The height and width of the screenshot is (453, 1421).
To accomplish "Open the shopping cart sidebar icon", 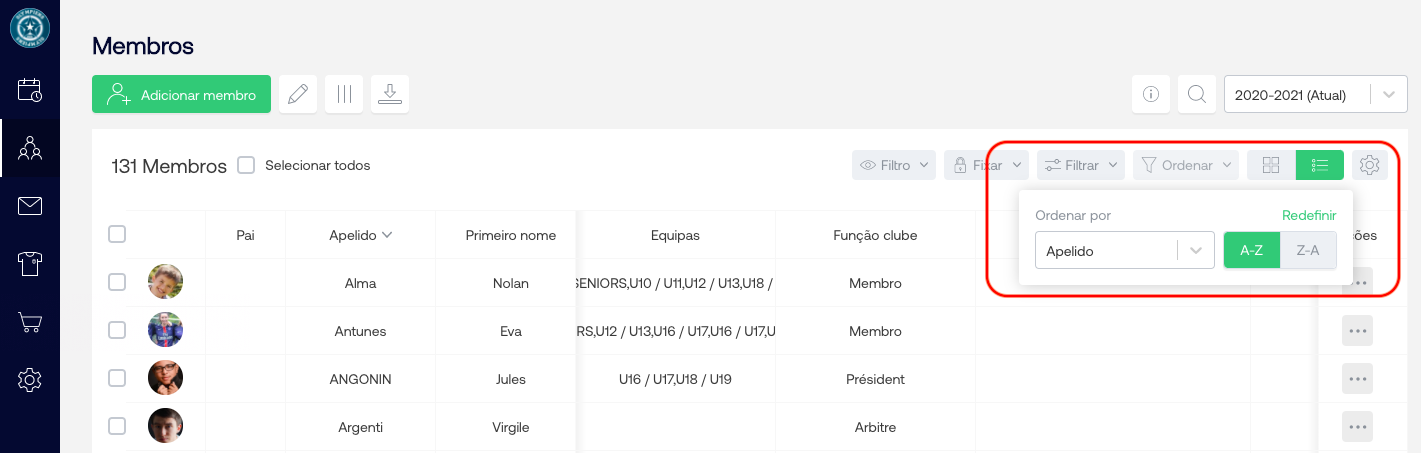I will [x=30, y=322].
